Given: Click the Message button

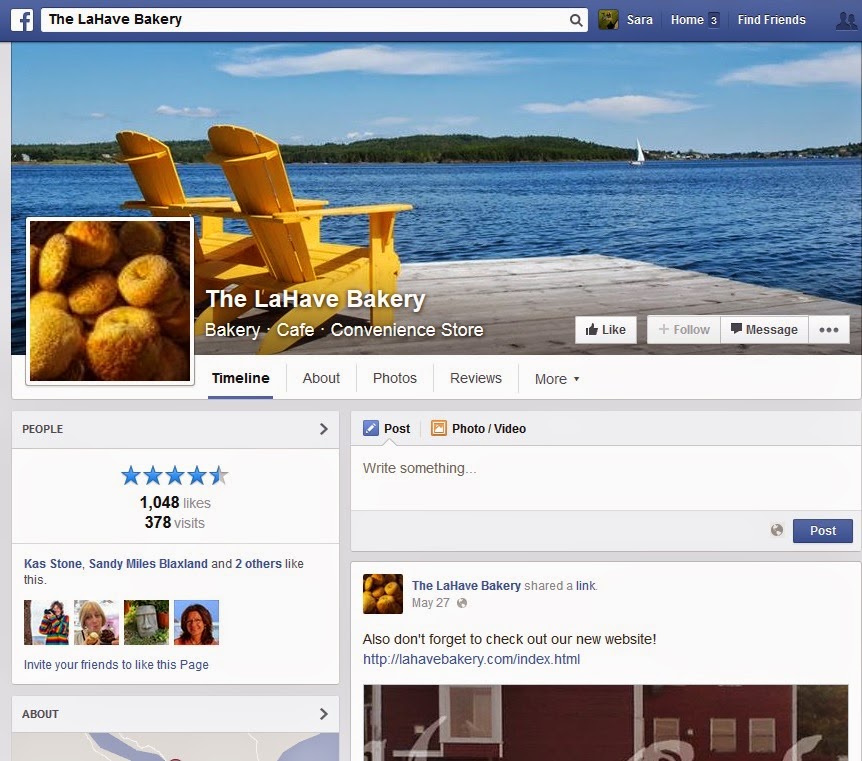Looking at the screenshot, I should point(764,330).
